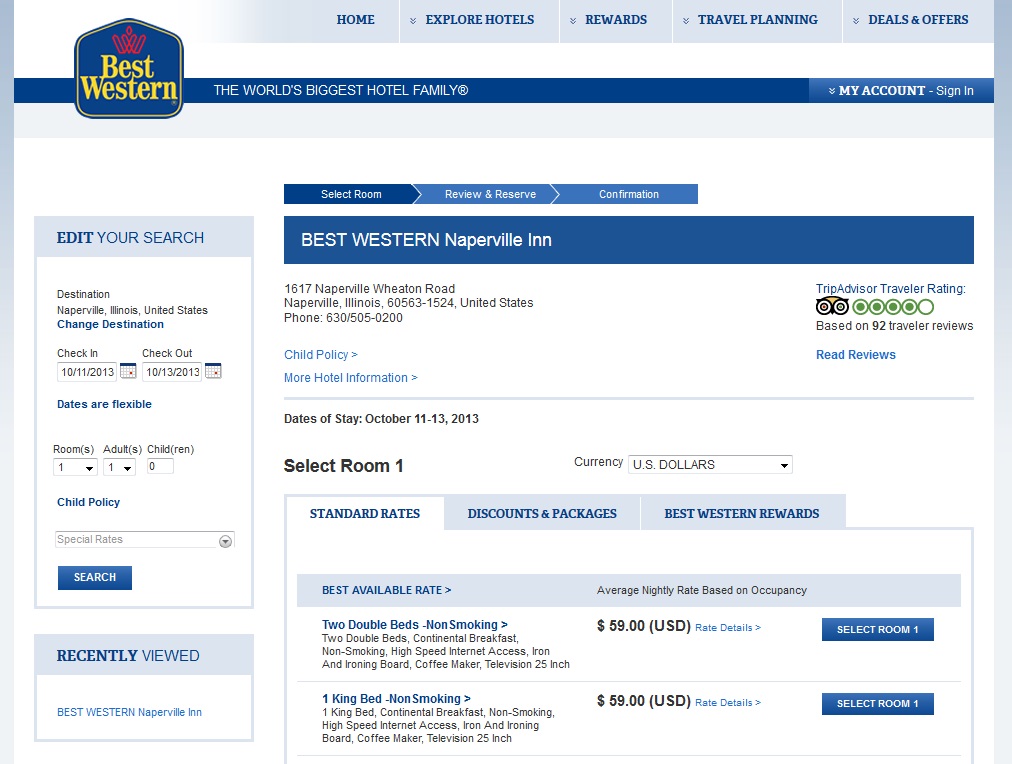Switch to Discounts & Packages tab
Image resolution: width=1012 pixels, height=764 pixels.
542,514
